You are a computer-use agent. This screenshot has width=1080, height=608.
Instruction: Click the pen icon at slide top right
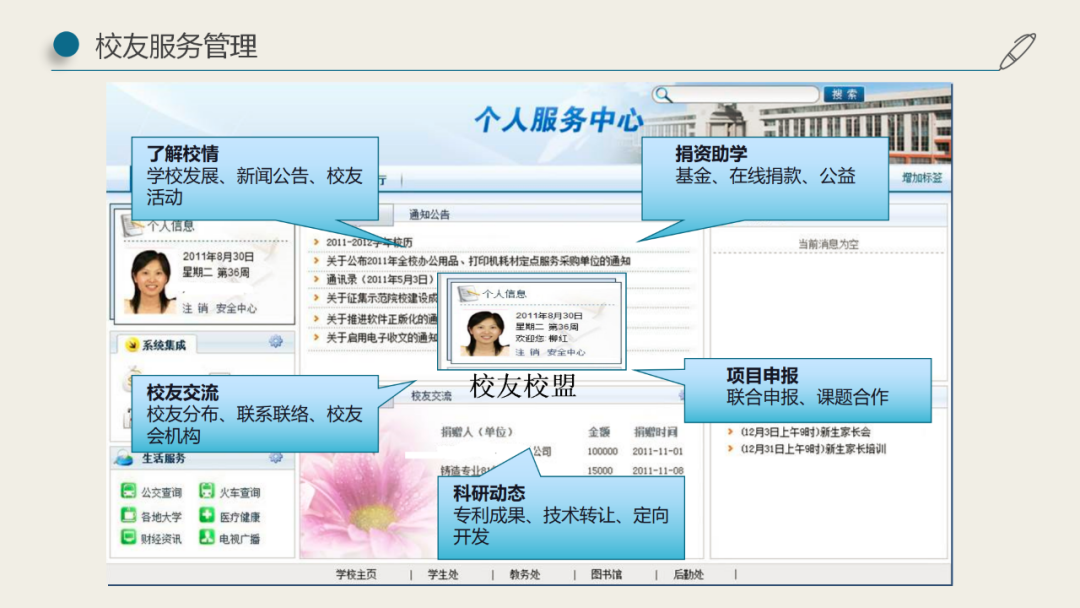tap(1017, 51)
